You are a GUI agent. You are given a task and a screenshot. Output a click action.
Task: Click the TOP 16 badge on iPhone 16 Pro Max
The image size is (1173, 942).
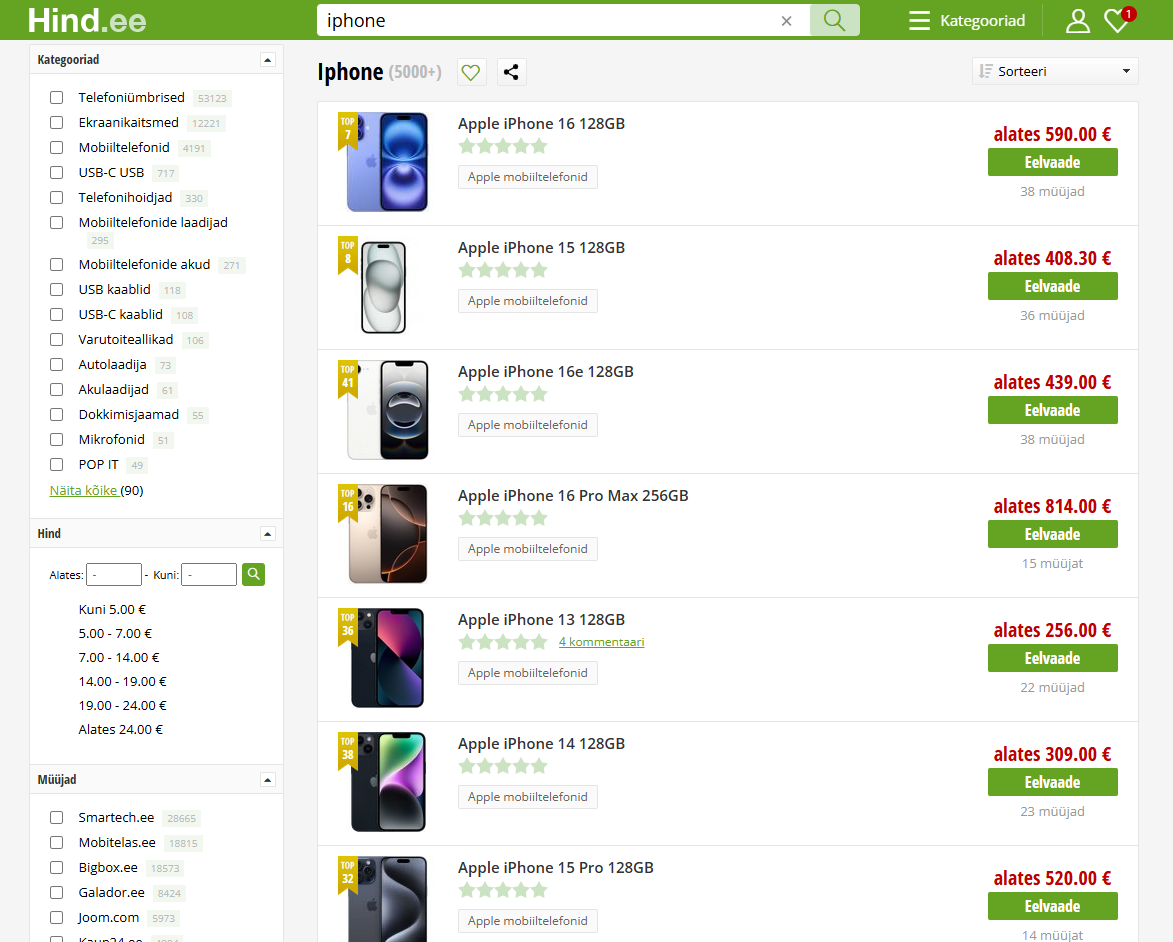coord(348,502)
